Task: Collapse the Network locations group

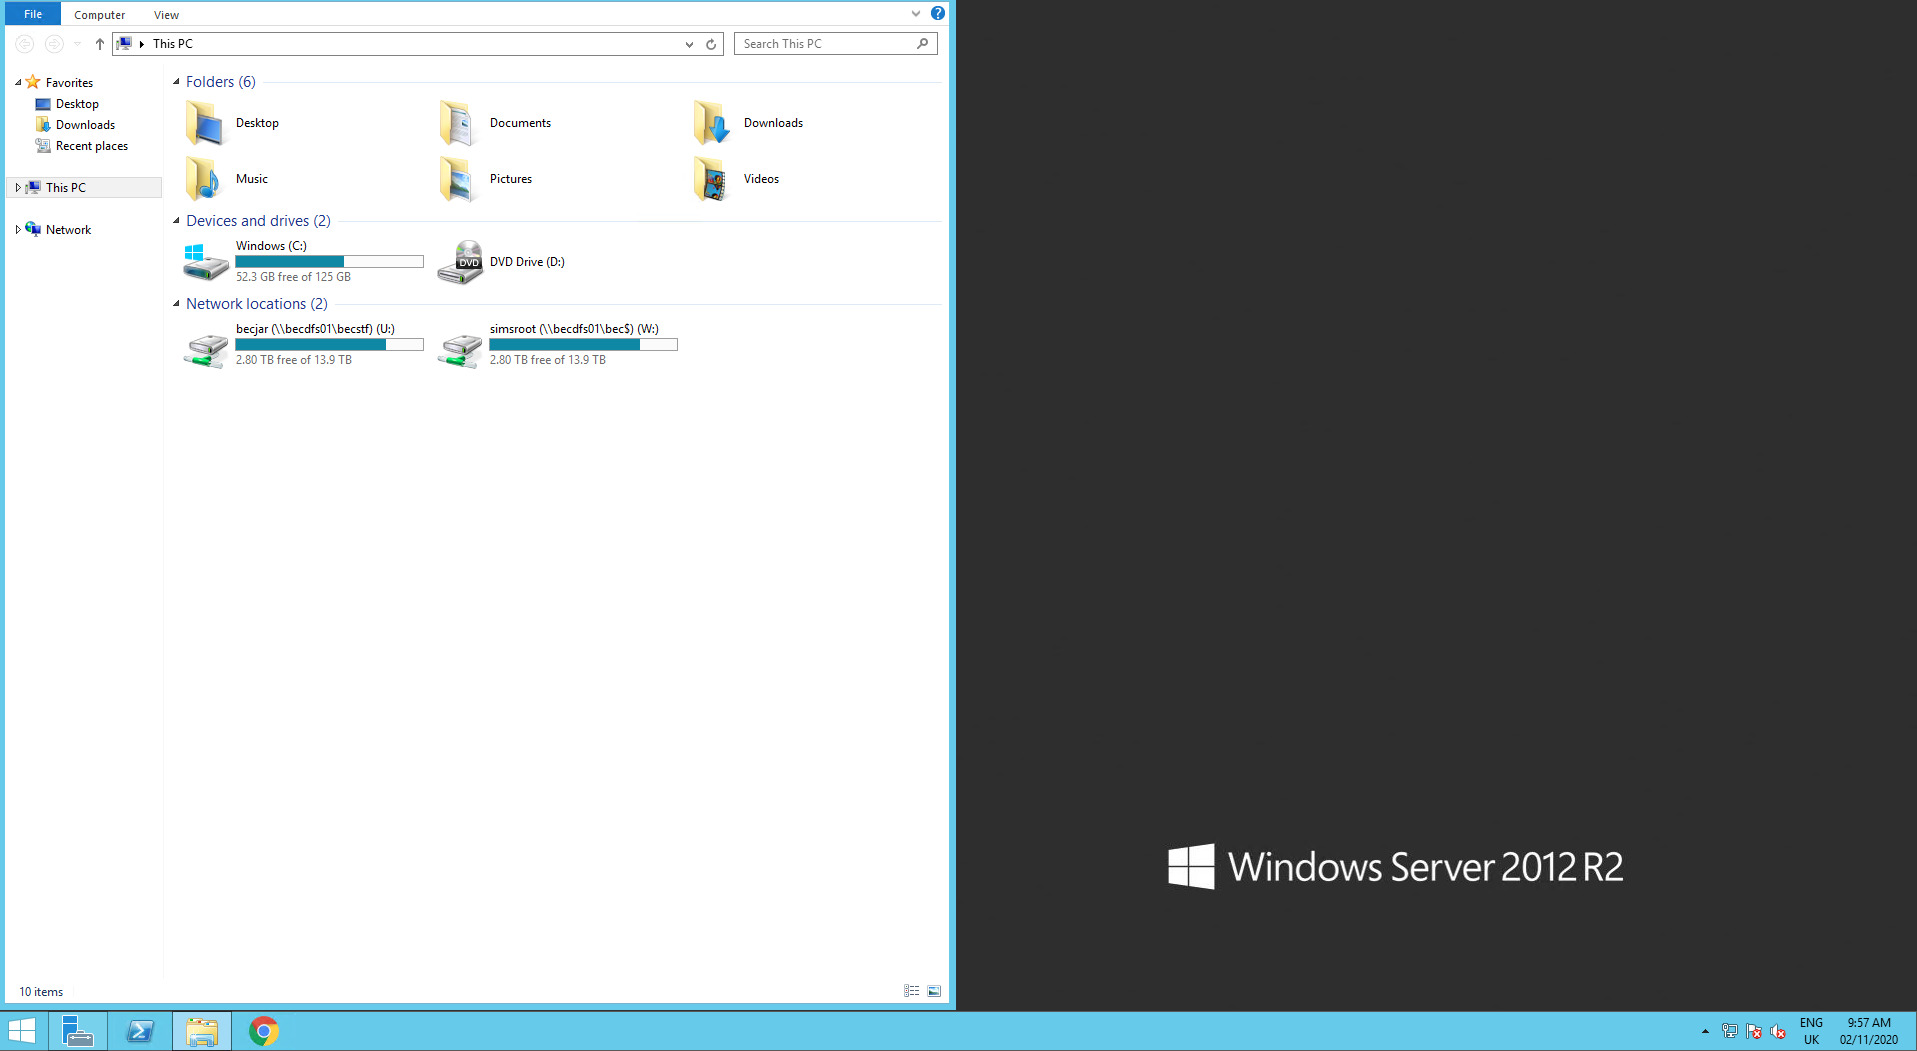Action: click(x=177, y=304)
